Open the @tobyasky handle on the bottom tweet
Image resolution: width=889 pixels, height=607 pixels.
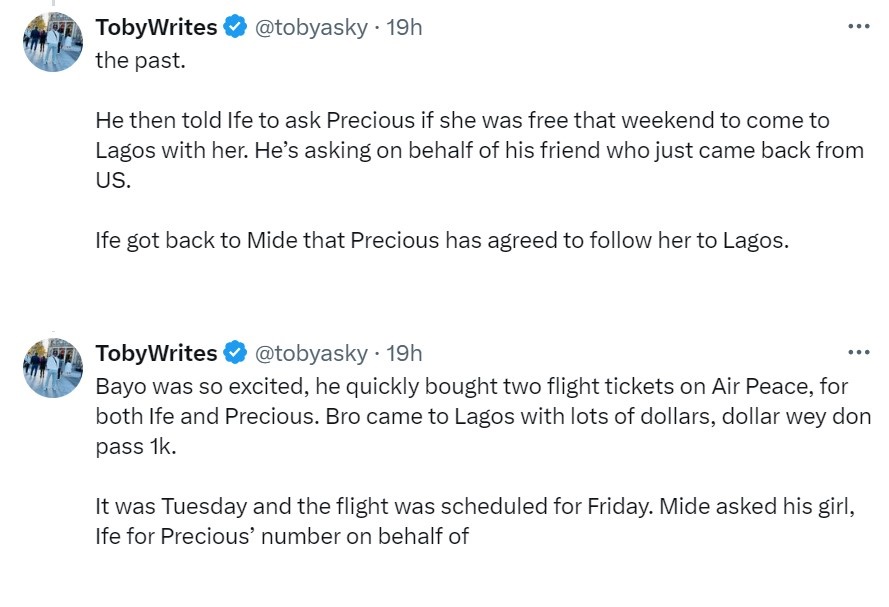pos(311,354)
